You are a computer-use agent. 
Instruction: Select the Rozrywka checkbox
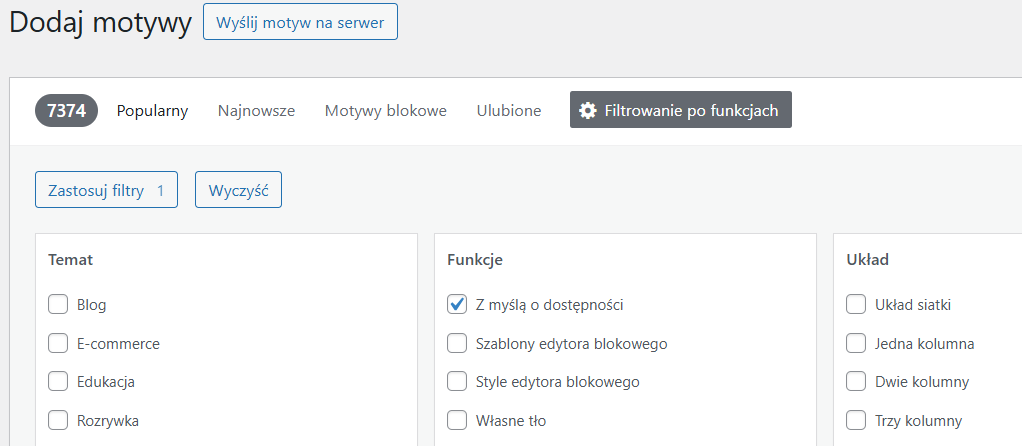tap(58, 421)
